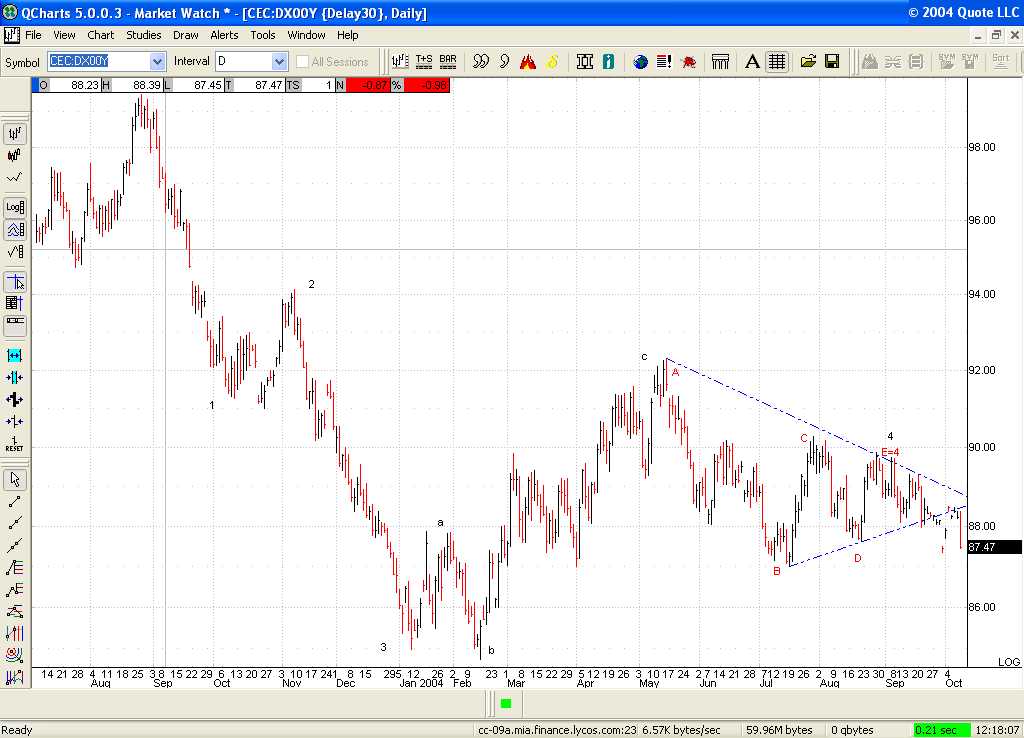Image resolution: width=1024 pixels, height=738 pixels.
Task: Toggle the data table window icon
Action: 14,303
